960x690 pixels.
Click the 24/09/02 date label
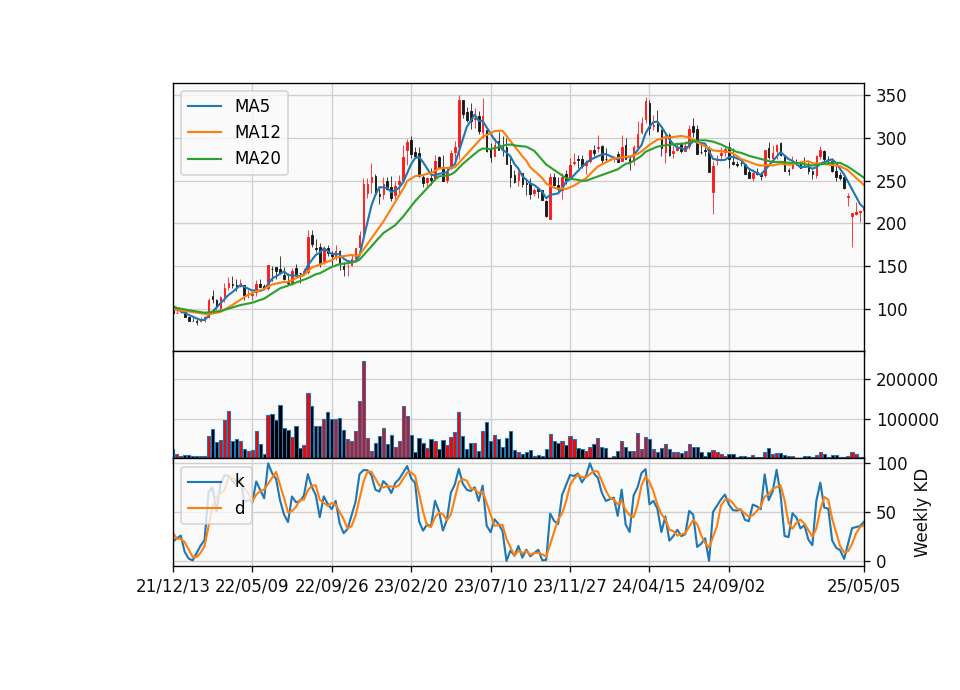[729, 587]
